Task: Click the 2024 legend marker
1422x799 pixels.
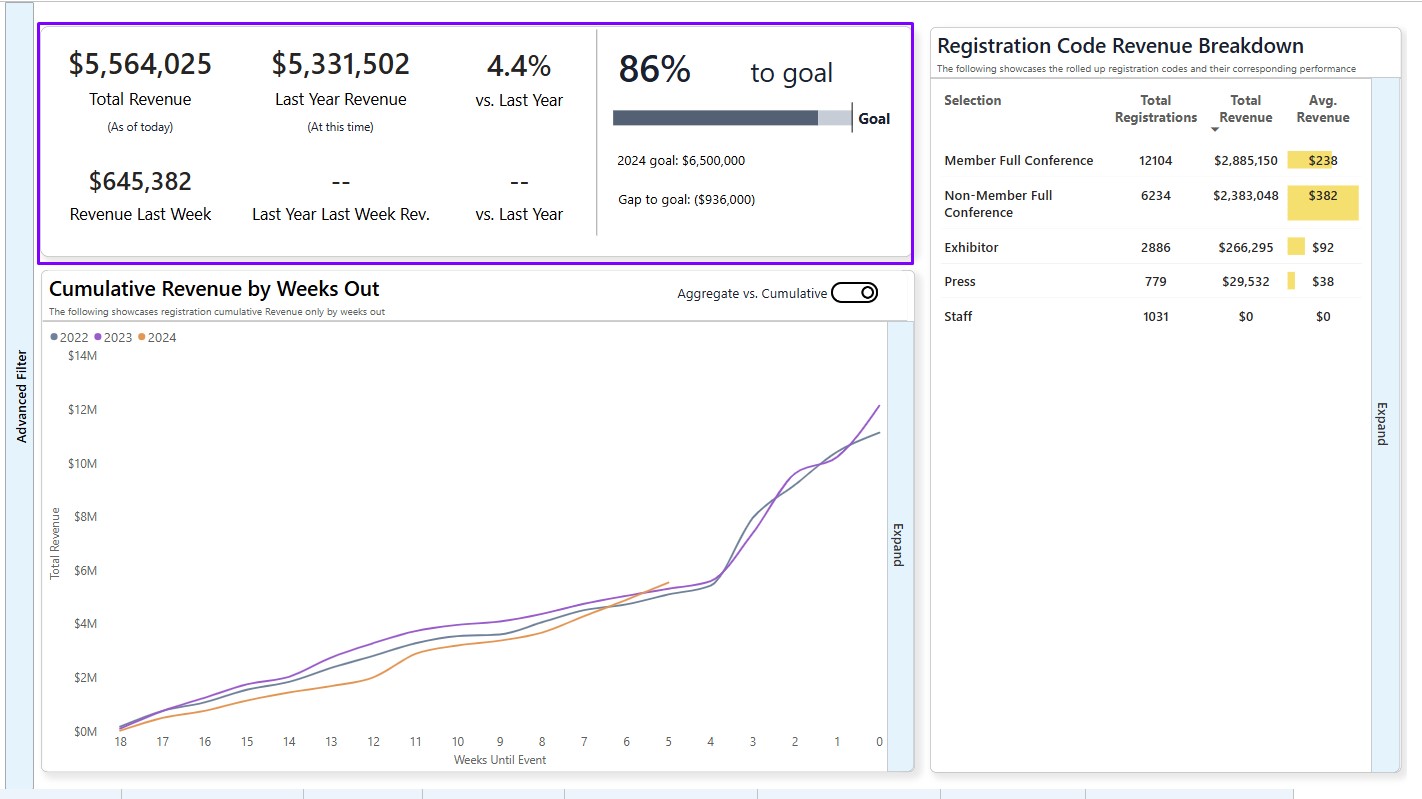Action: point(142,338)
